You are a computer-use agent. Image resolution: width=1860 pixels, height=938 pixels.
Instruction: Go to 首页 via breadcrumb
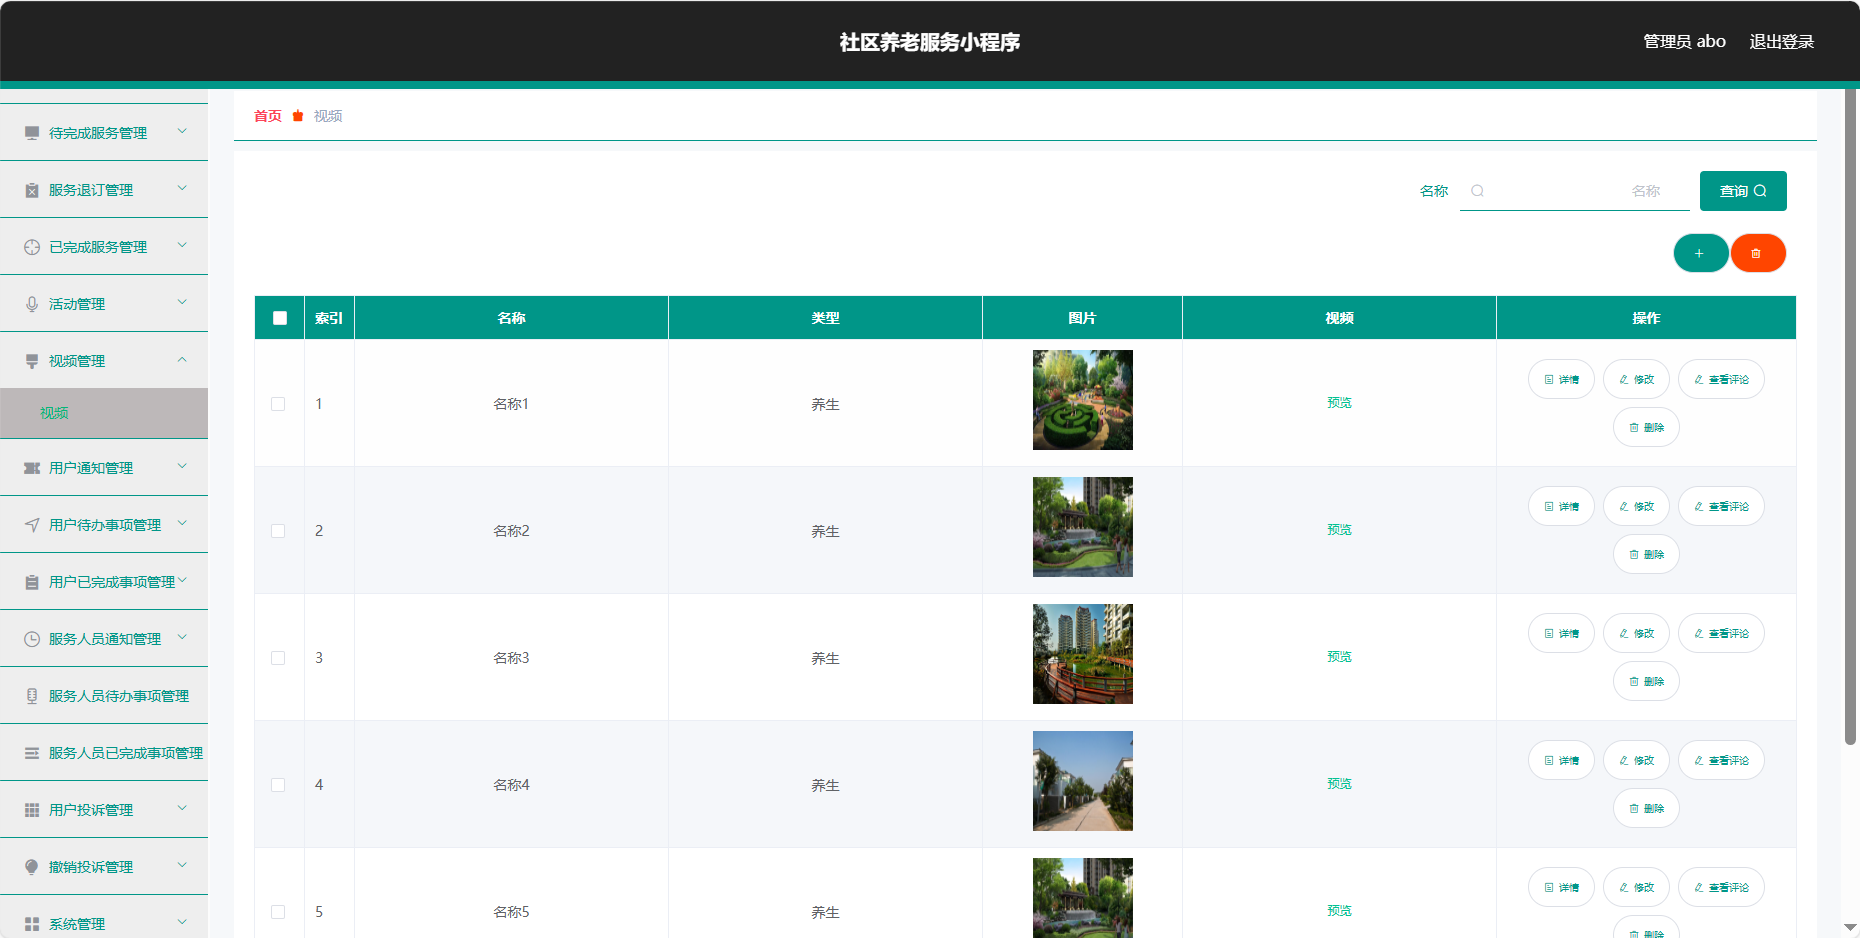pyautogui.click(x=268, y=116)
